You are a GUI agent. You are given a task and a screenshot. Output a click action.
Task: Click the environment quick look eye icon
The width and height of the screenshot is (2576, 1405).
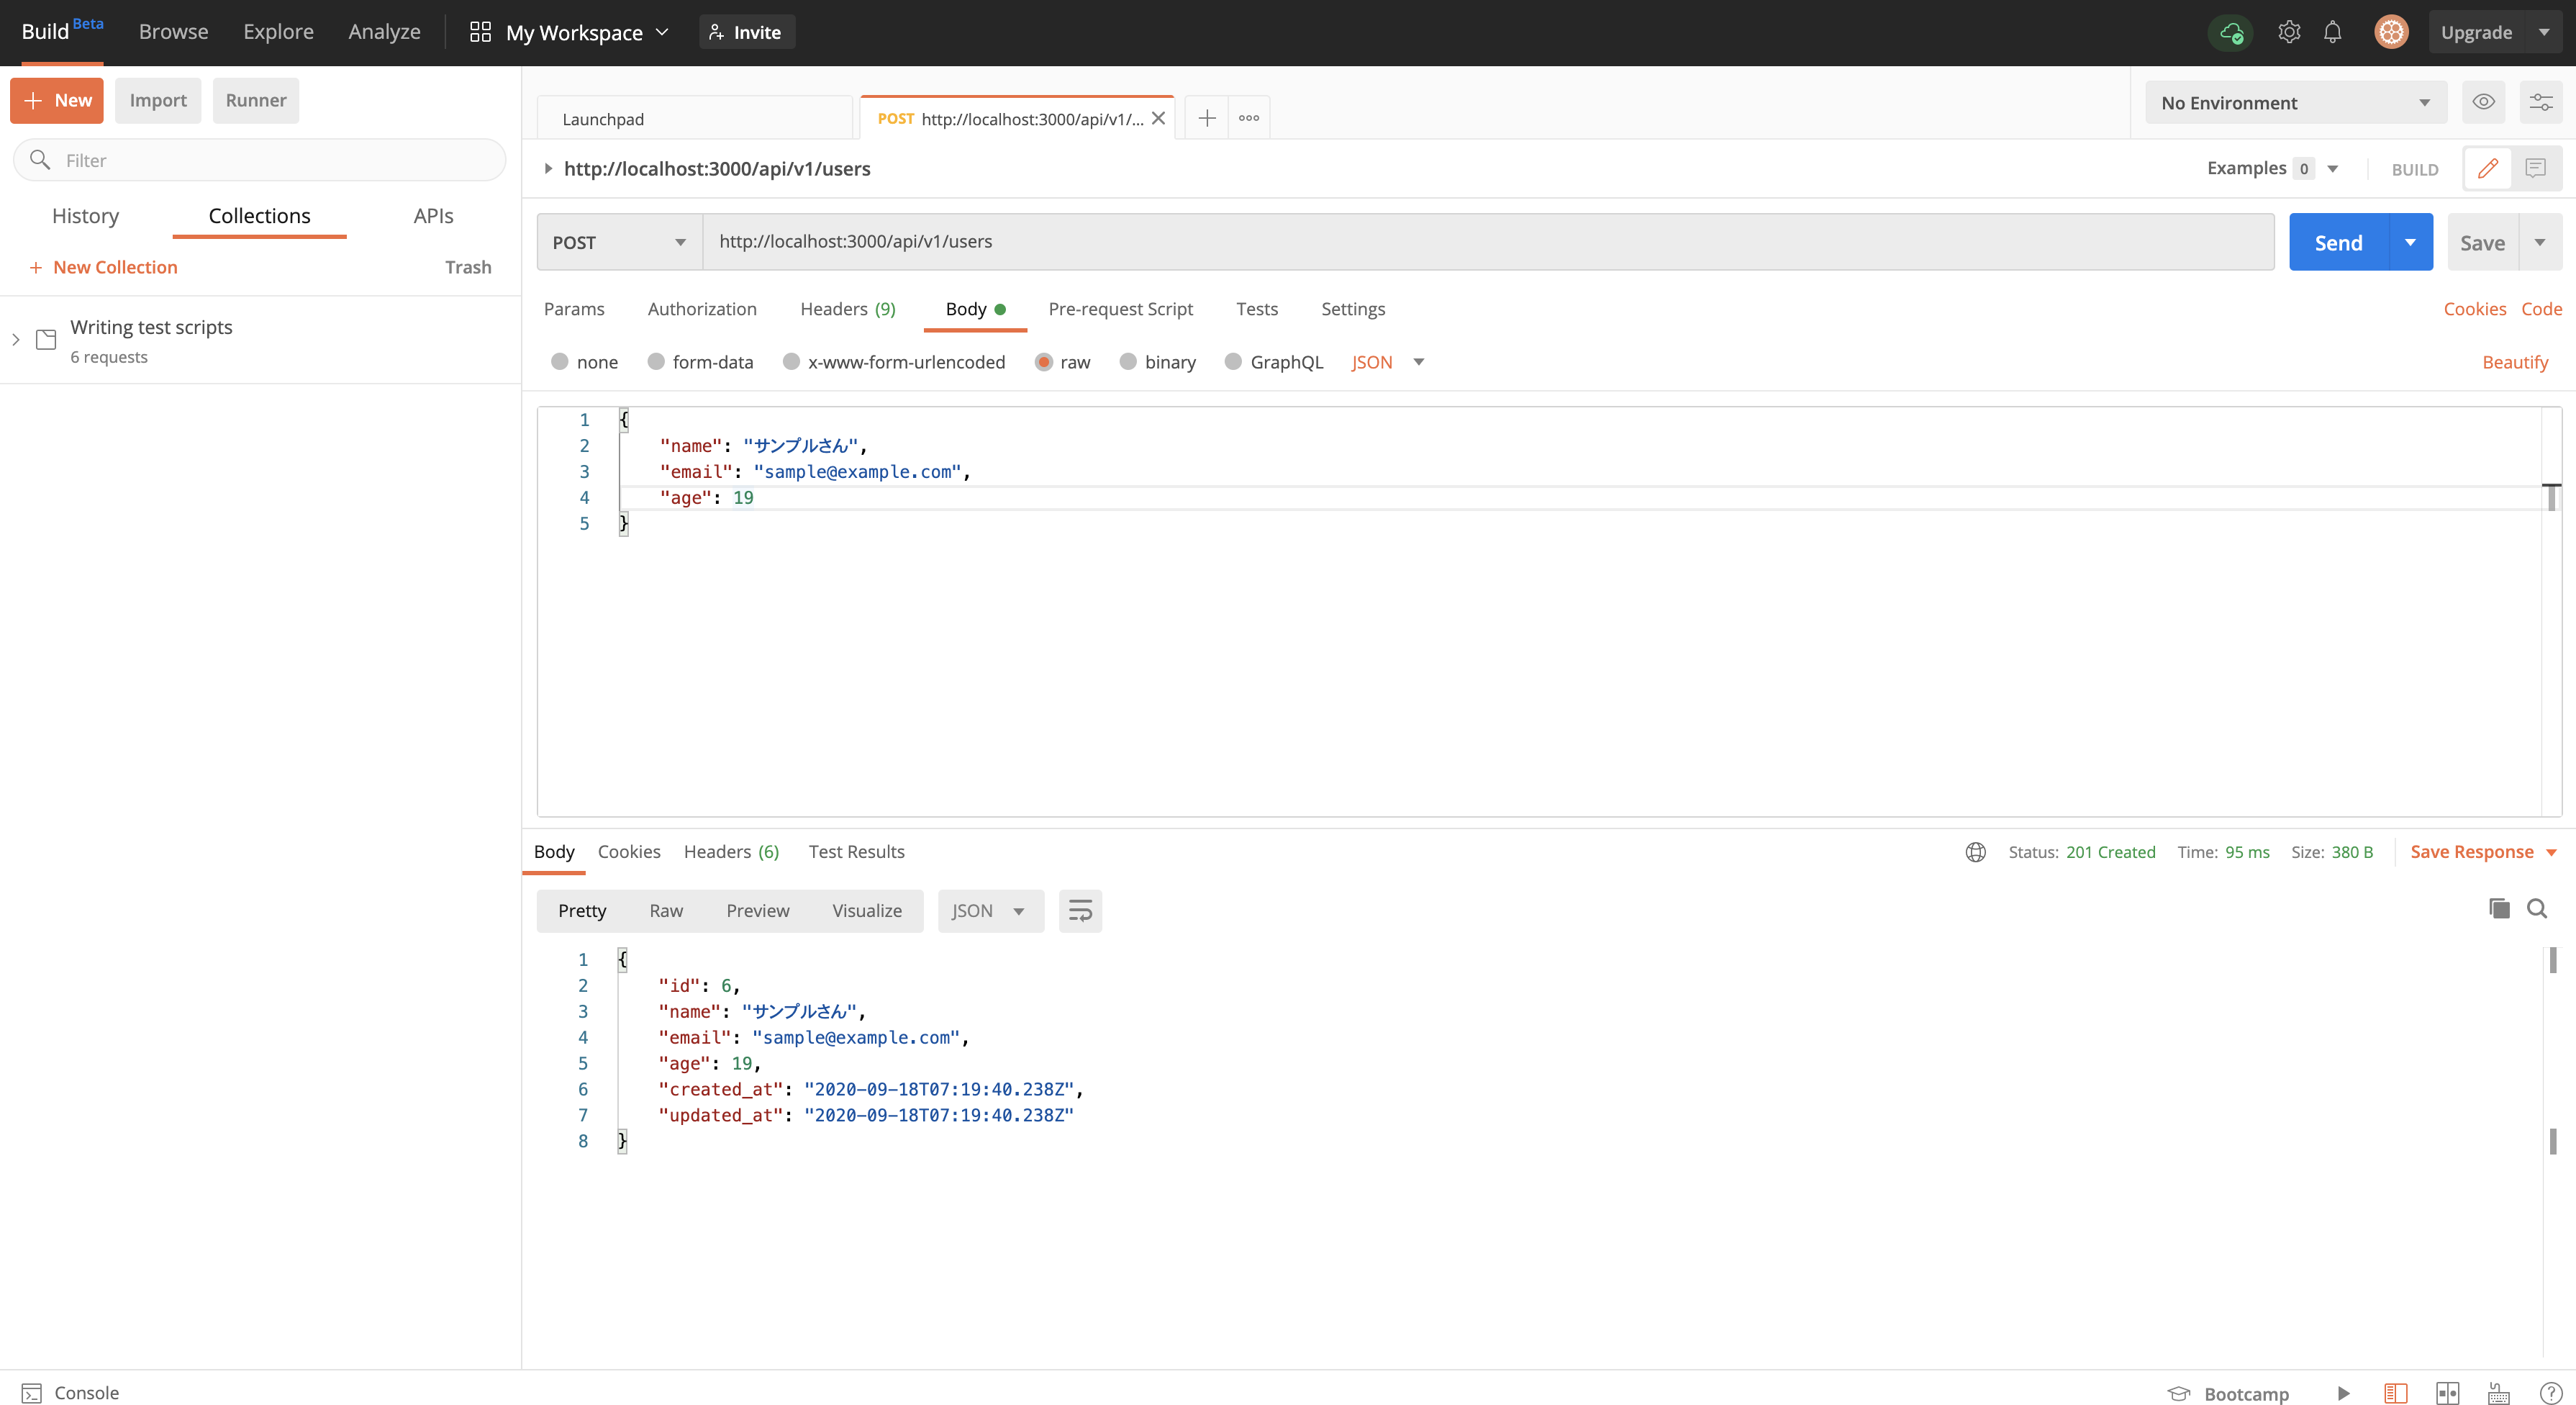pos(2483,102)
